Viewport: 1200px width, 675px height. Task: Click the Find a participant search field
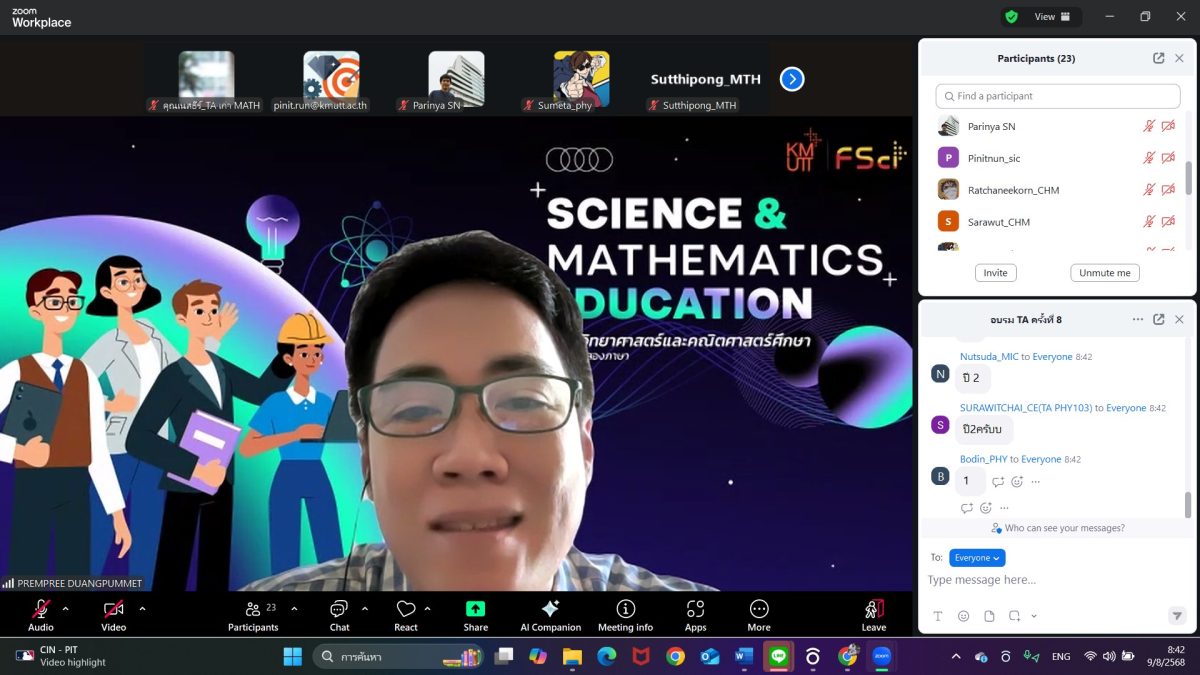point(1057,96)
